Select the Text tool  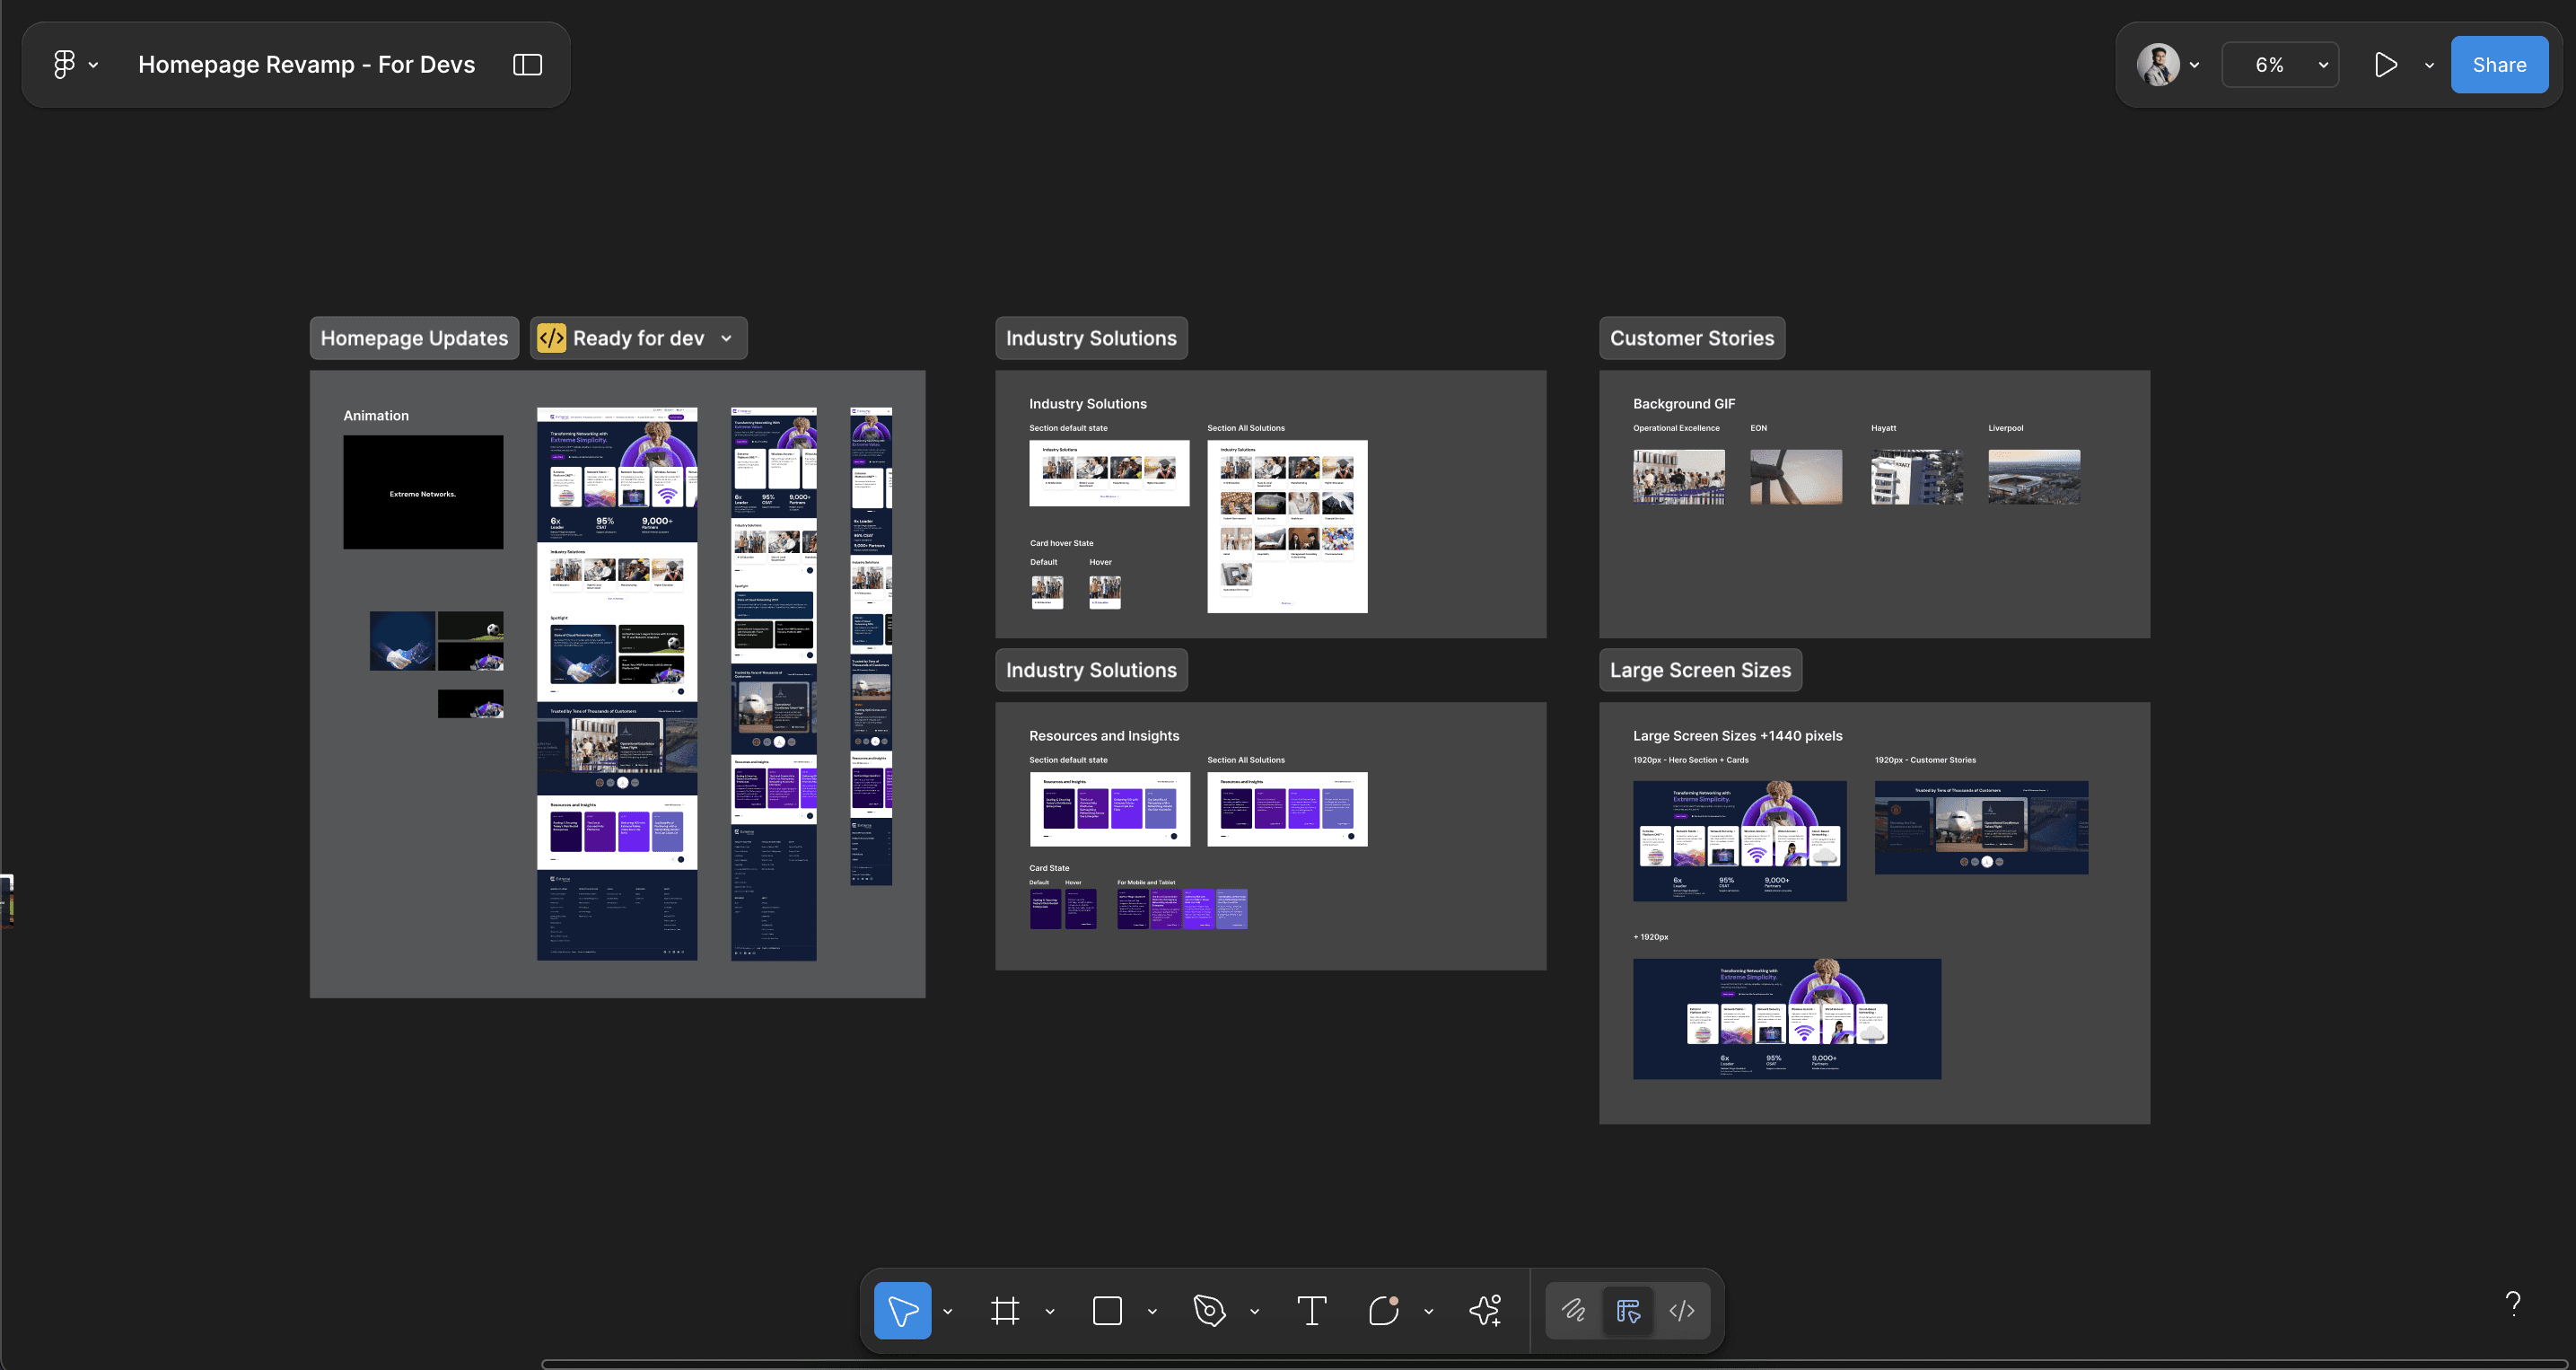pyautogui.click(x=1311, y=1310)
